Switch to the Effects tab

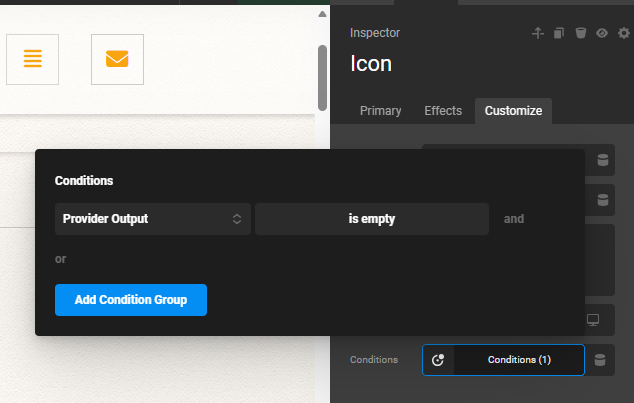pos(443,111)
